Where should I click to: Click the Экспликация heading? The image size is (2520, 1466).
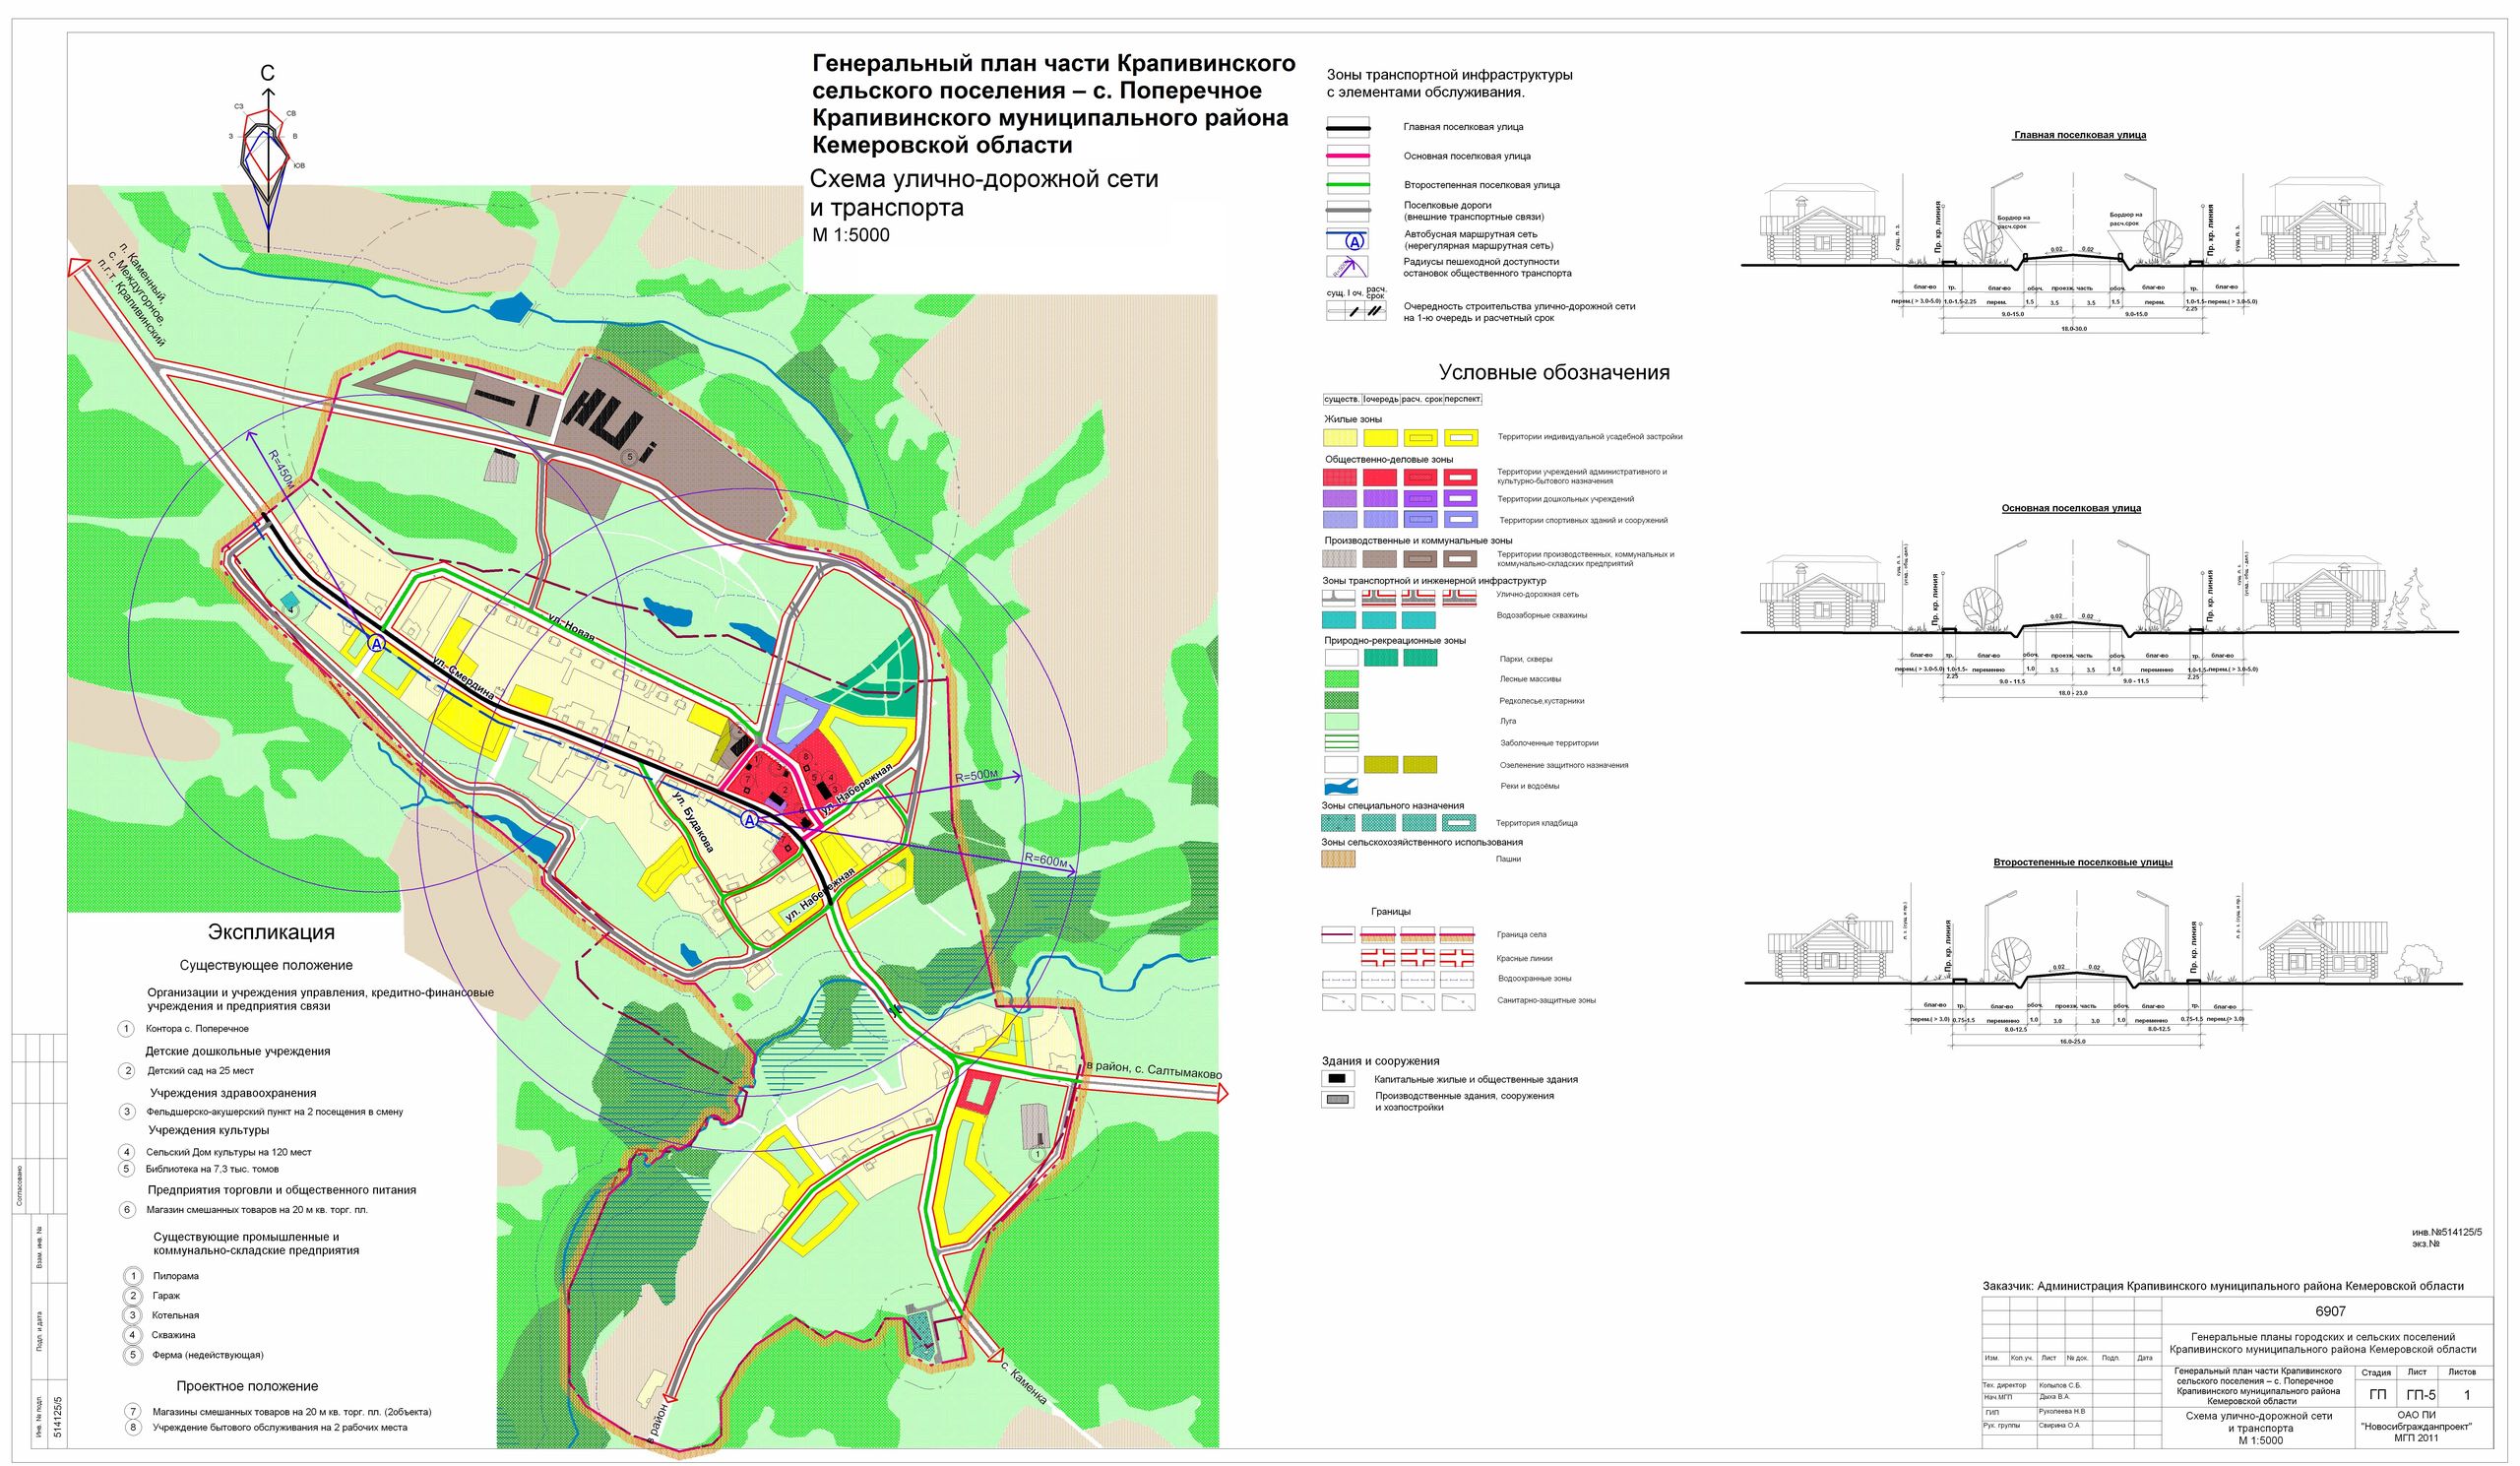pyautogui.click(x=271, y=932)
